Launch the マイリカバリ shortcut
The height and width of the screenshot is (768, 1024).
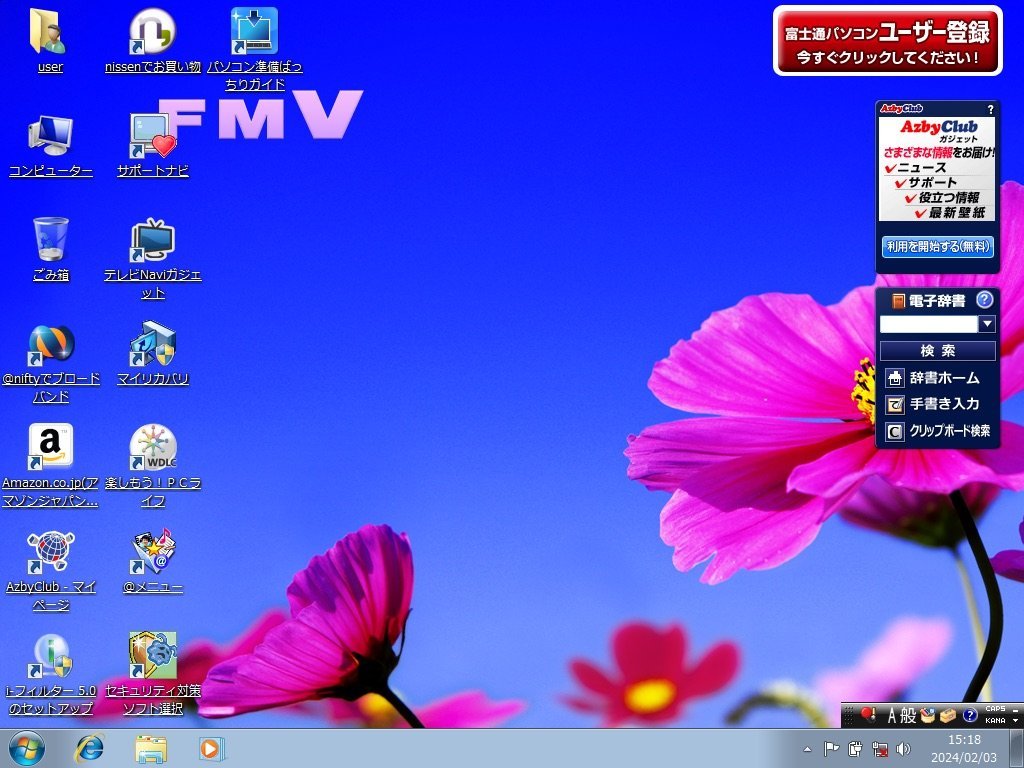click(152, 346)
